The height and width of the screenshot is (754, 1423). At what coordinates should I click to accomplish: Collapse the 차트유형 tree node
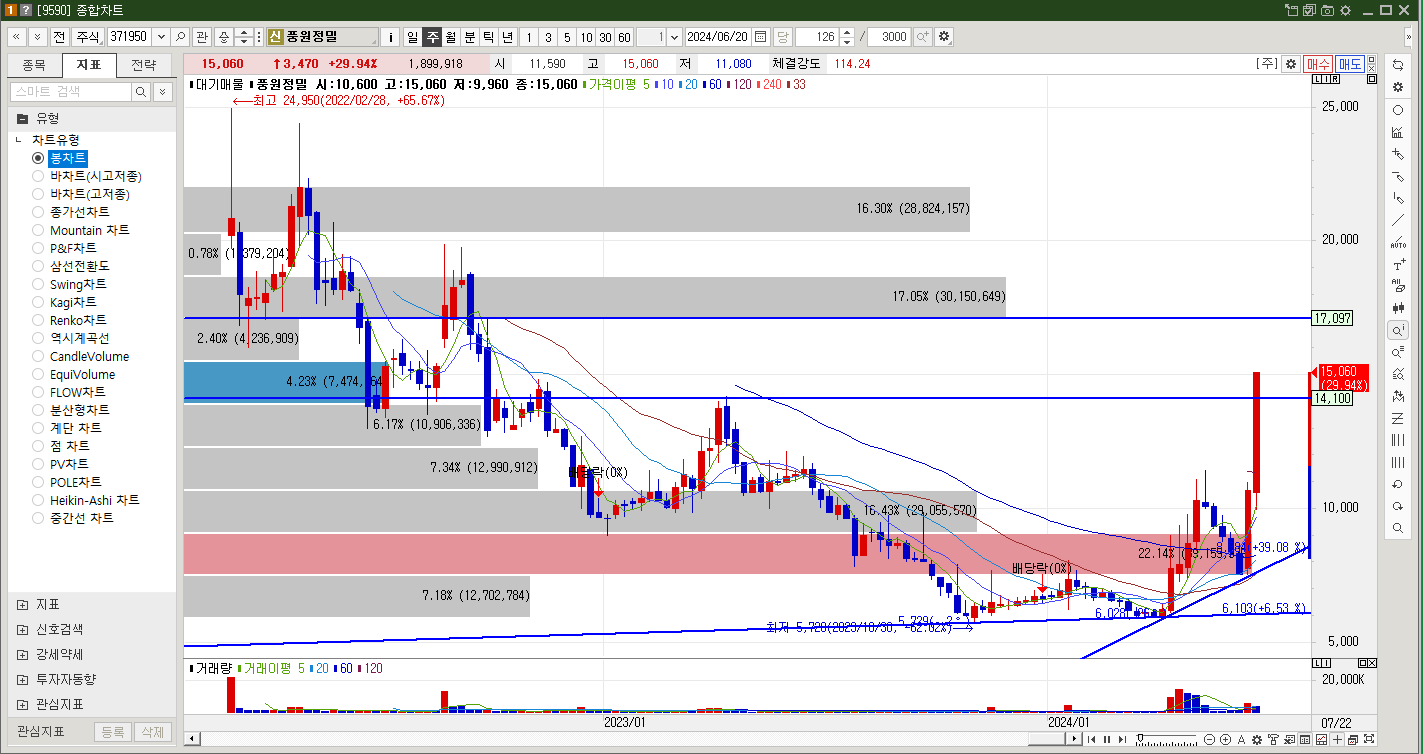(x=19, y=140)
